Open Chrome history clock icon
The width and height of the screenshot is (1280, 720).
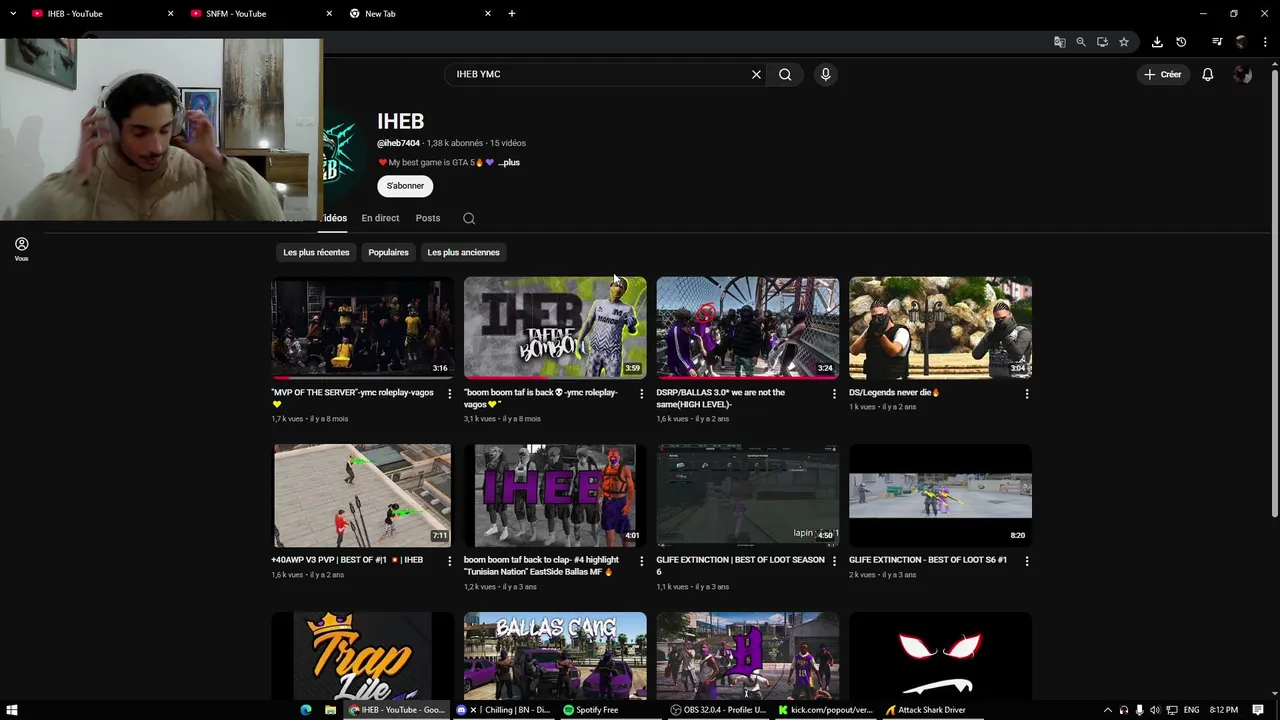(1181, 42)
